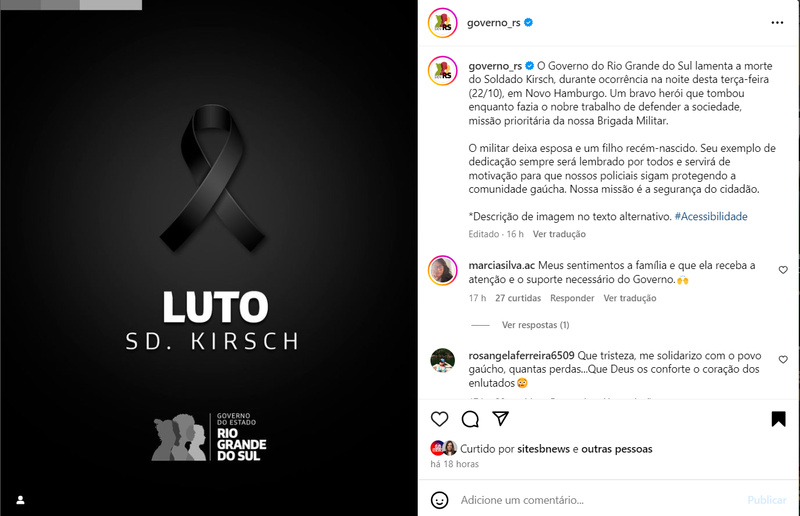Submit the comment with Publicar

coord(766,500)
